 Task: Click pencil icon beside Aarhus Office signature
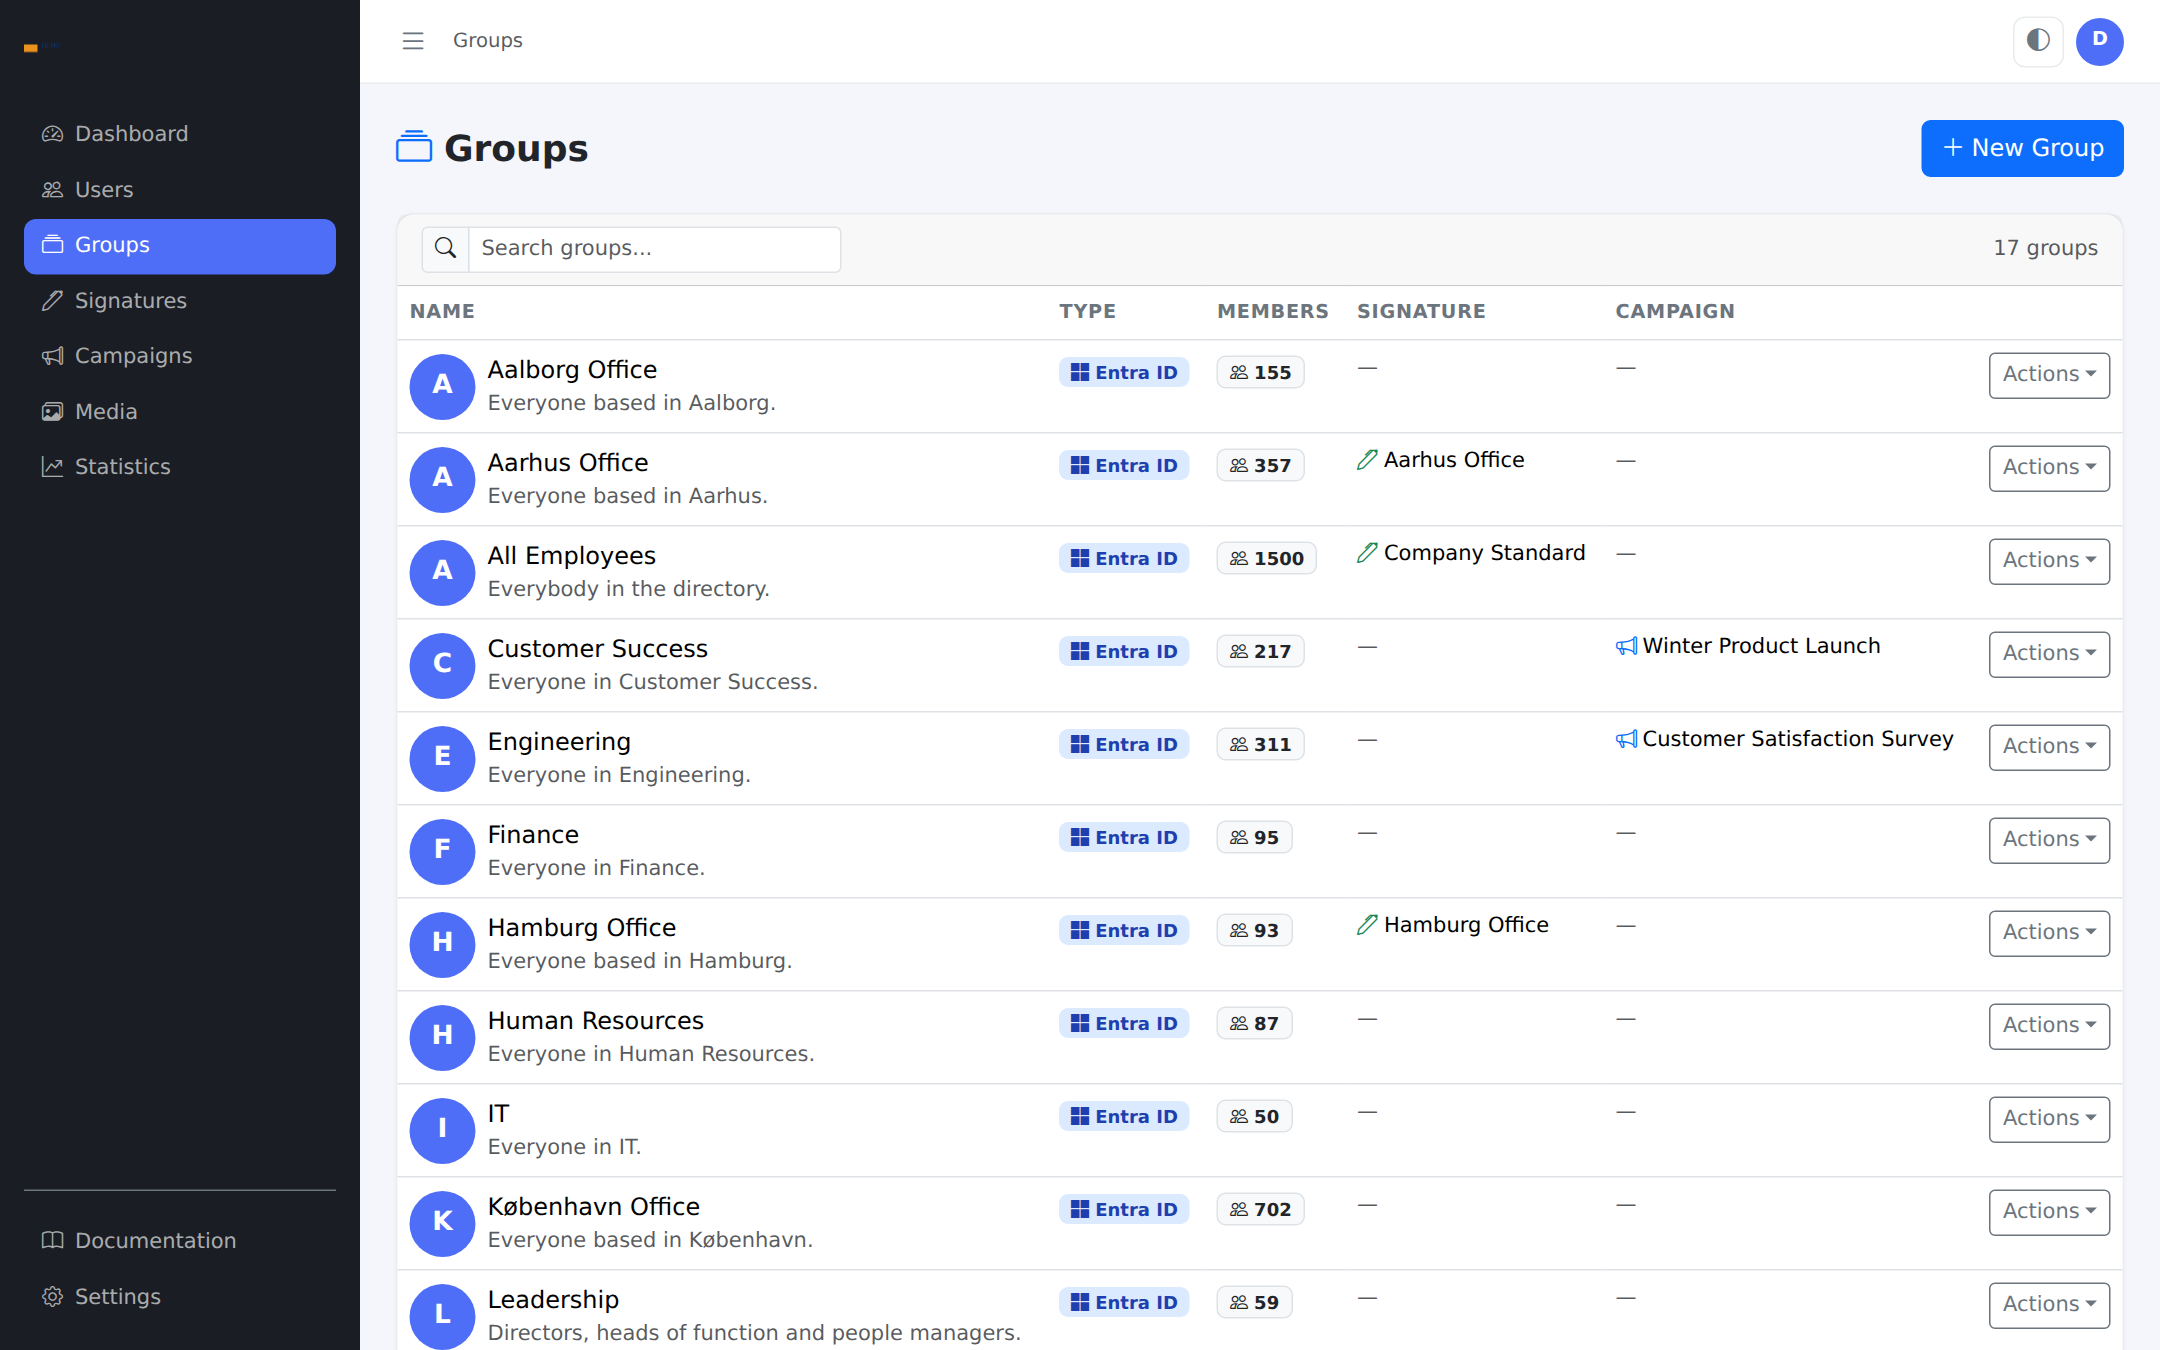[1367, 460]
